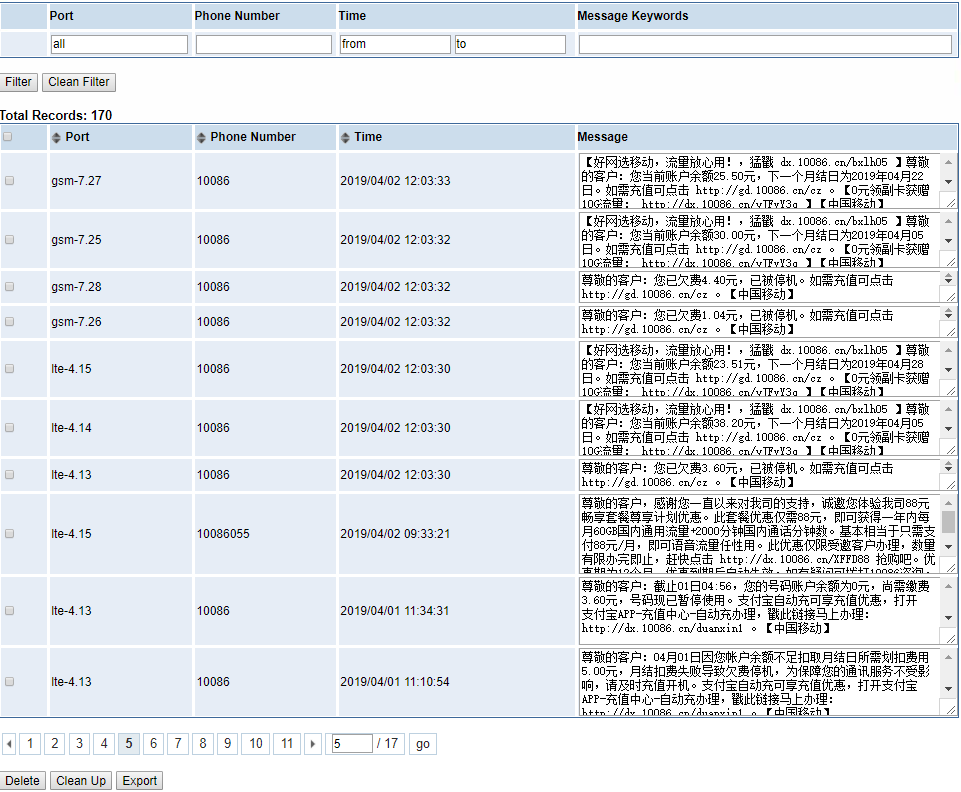Focus the to time field
The height and width of the screenshot is (792, 961).
click(x=510, y=44)
